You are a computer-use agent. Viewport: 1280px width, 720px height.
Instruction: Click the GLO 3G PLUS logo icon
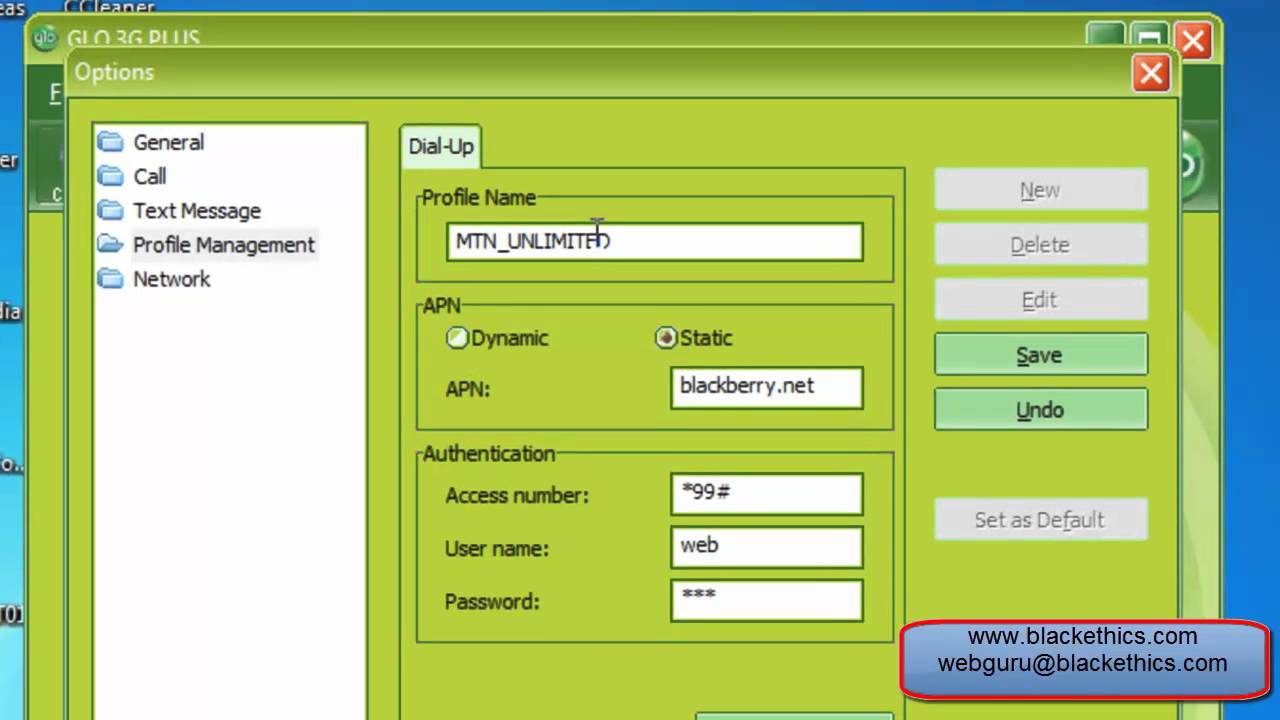pyautogui.click(x=46, y=39)
